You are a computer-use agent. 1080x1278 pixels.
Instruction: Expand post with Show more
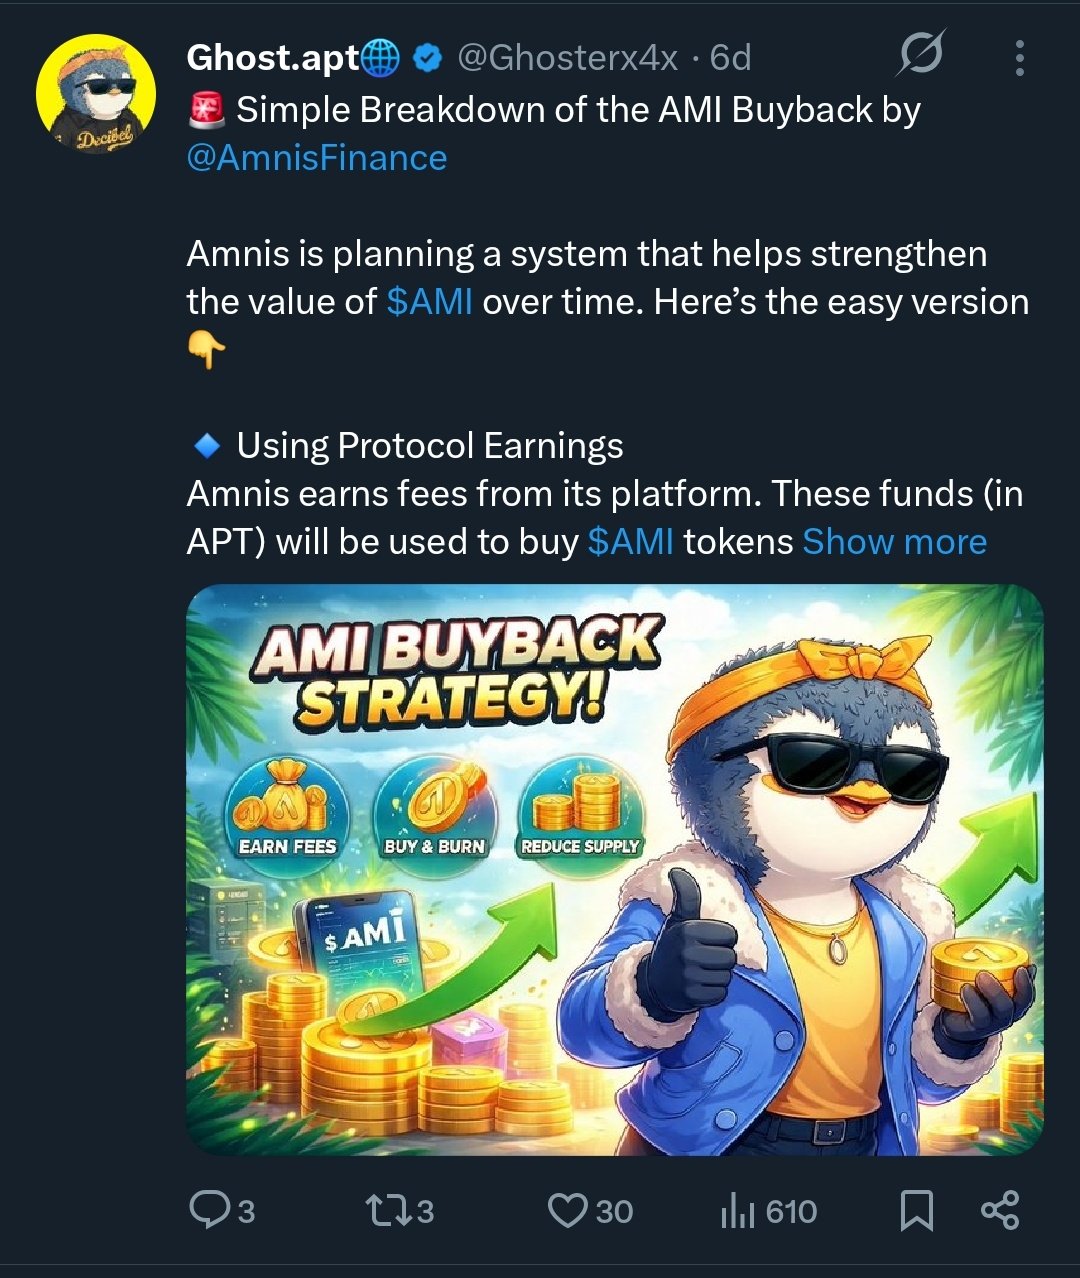(x=894, y=541)
